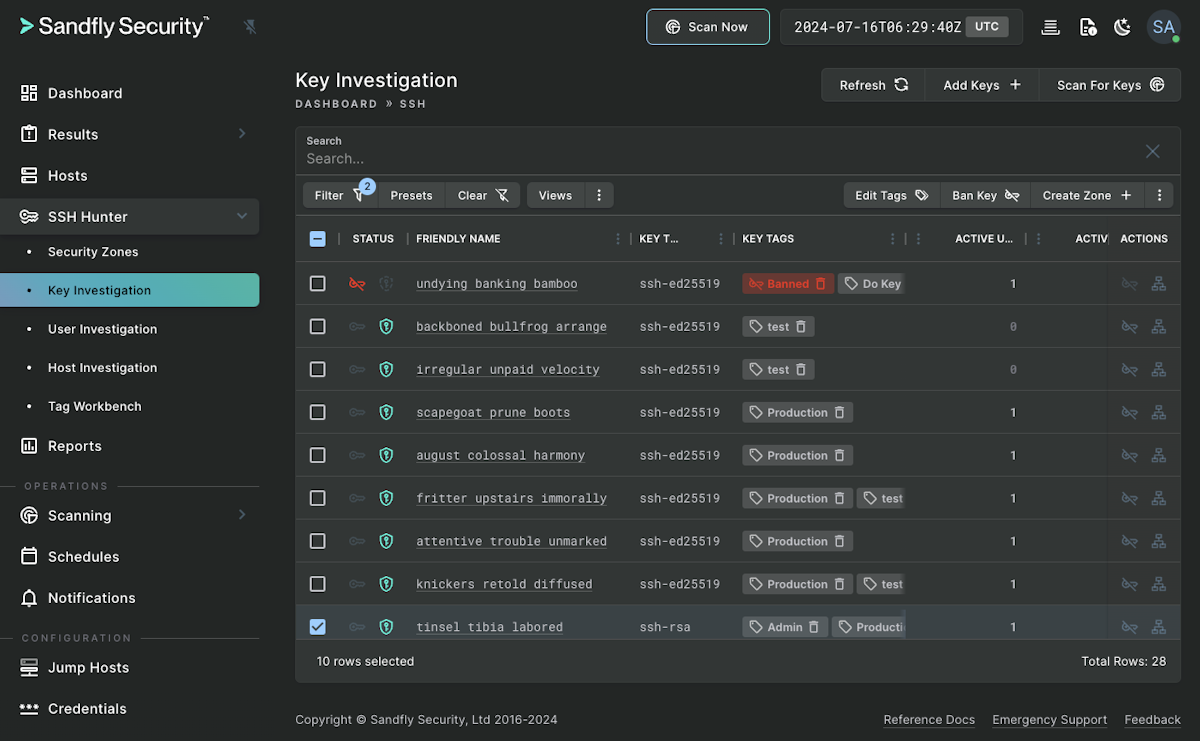Screen dimensions: 1200x741
Task: Open zones icon for undying banking bamboo row
Action: [x=1159, y=283]
